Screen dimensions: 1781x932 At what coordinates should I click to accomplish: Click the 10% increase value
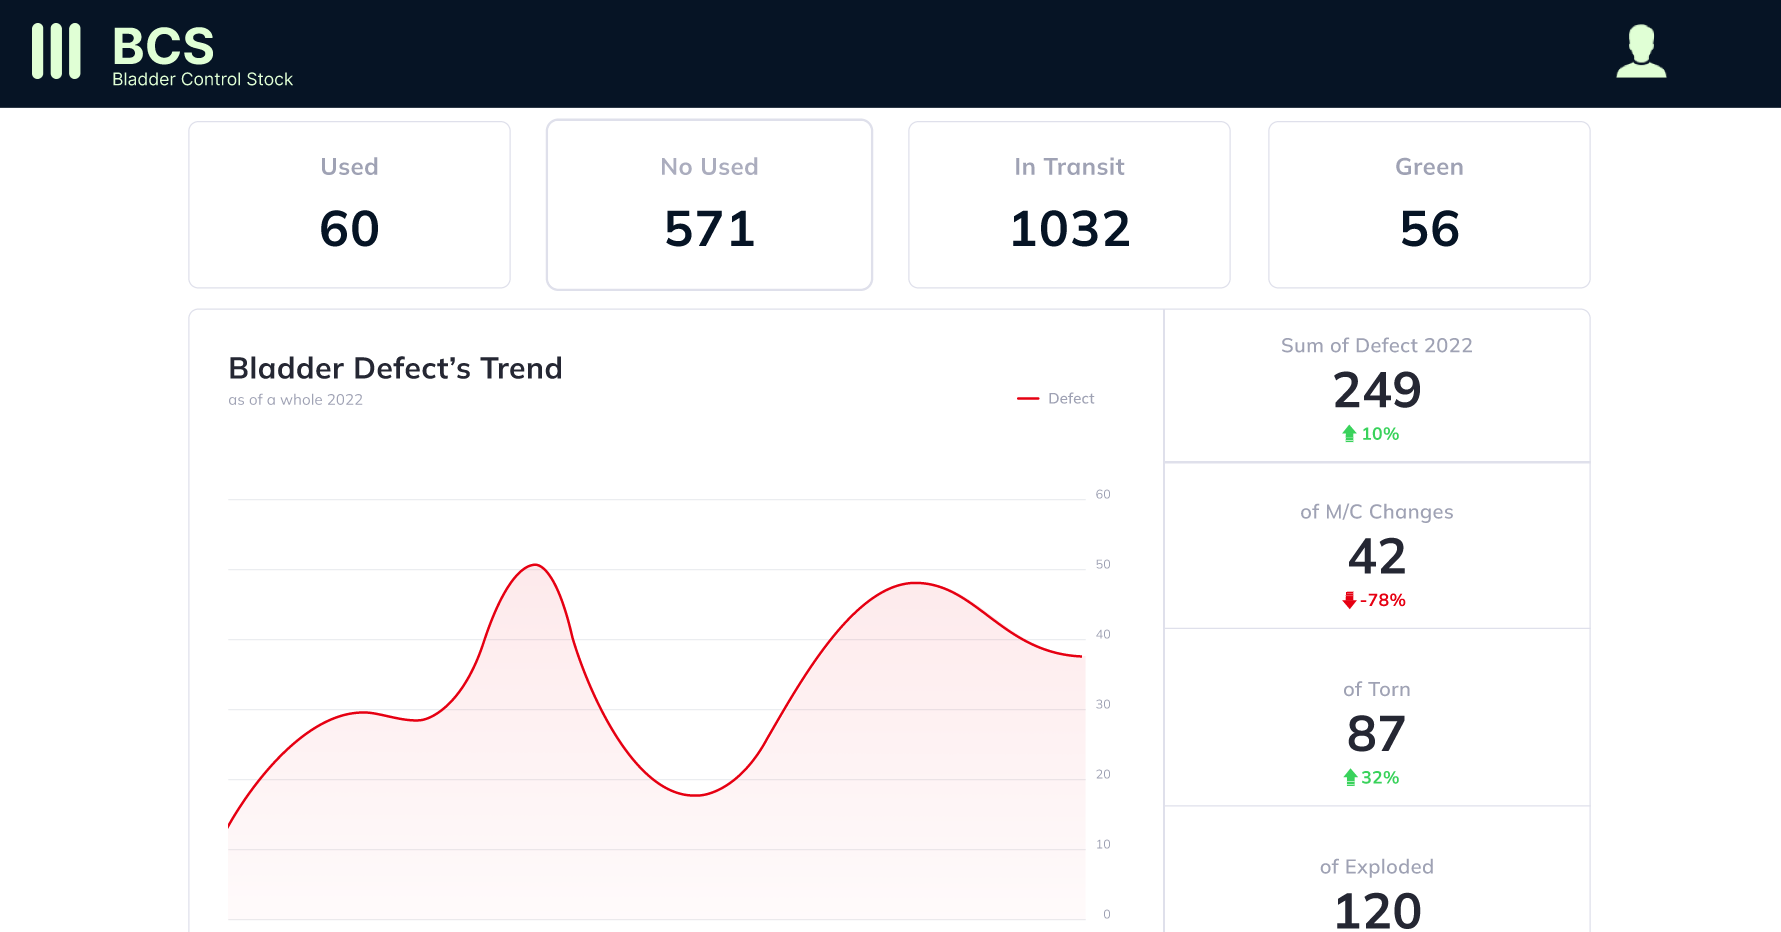[1380, 434]
